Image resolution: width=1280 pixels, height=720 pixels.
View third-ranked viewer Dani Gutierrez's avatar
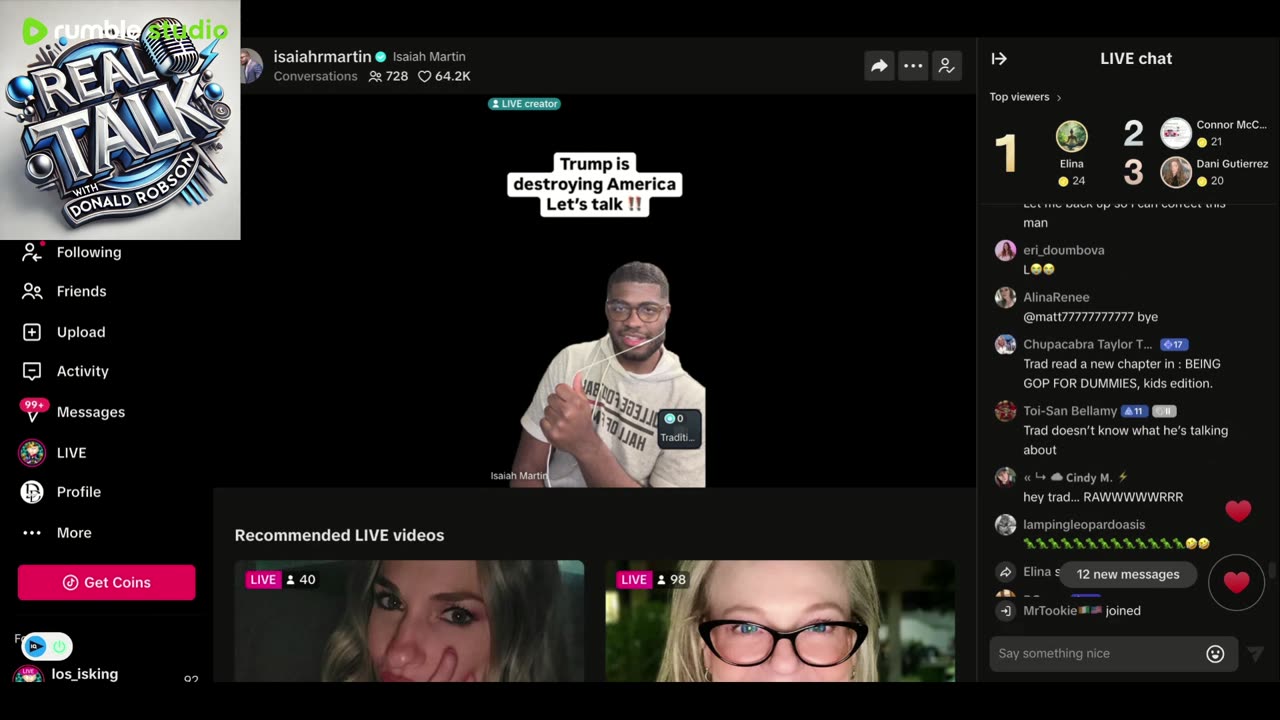pyautogui.click(x=1176, y=172)
